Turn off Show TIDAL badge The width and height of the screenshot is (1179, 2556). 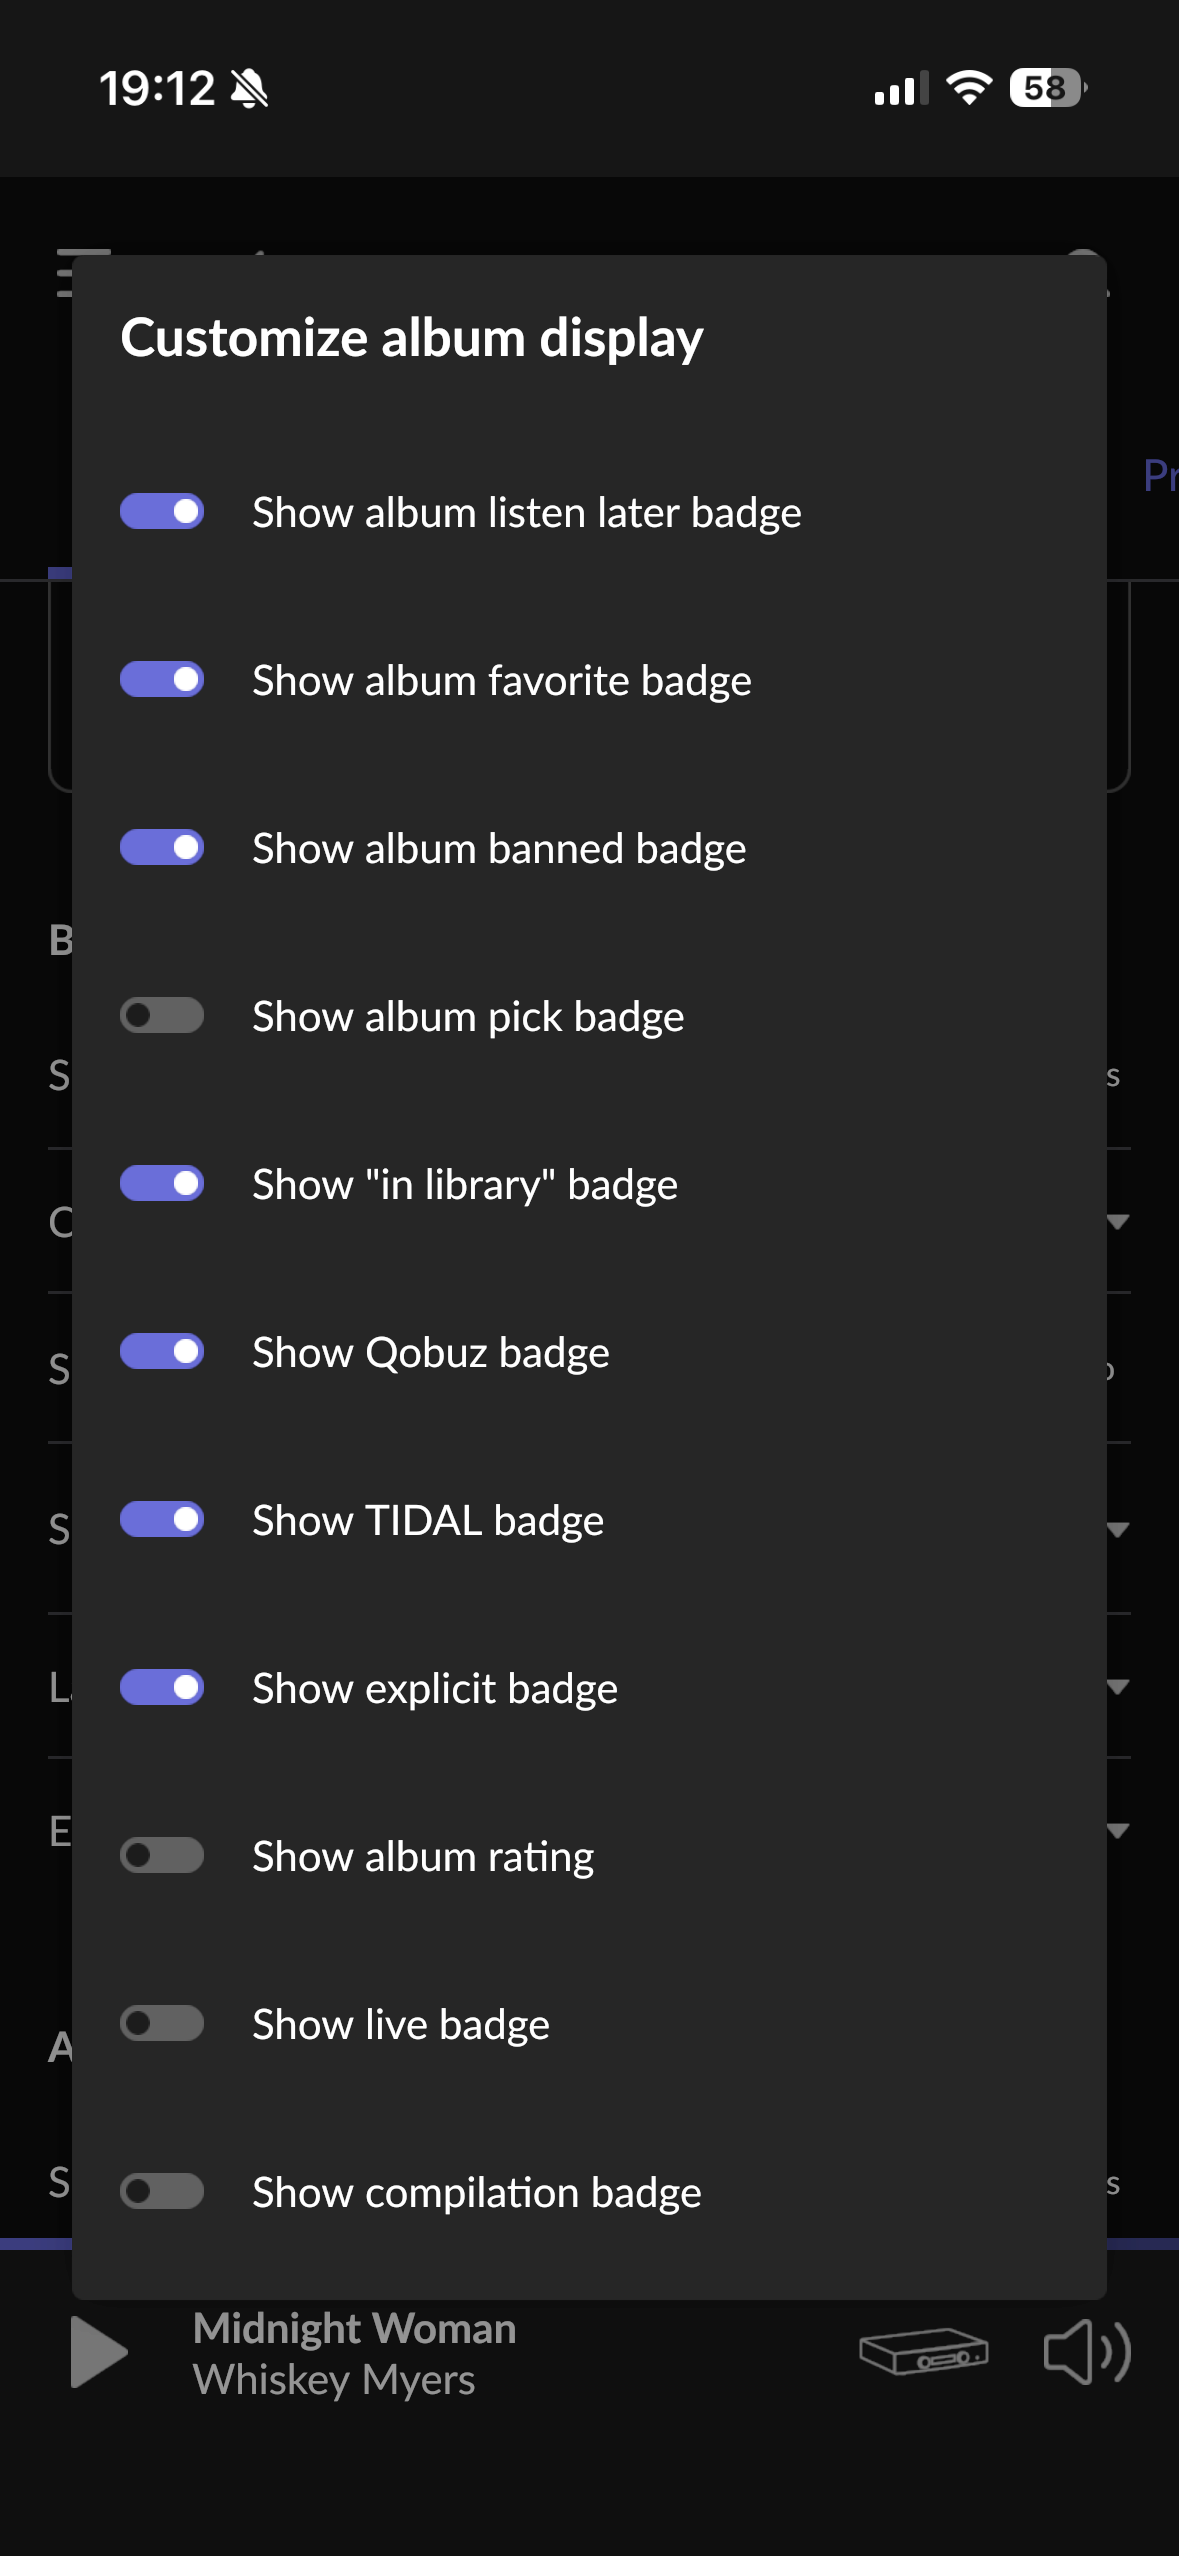tap(162, 1520)
